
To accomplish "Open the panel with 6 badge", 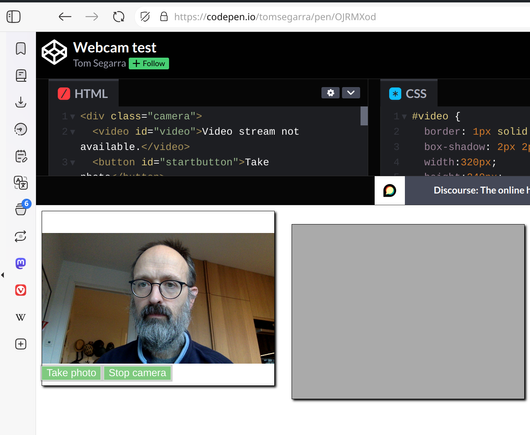I will click(x=22, y=208).
